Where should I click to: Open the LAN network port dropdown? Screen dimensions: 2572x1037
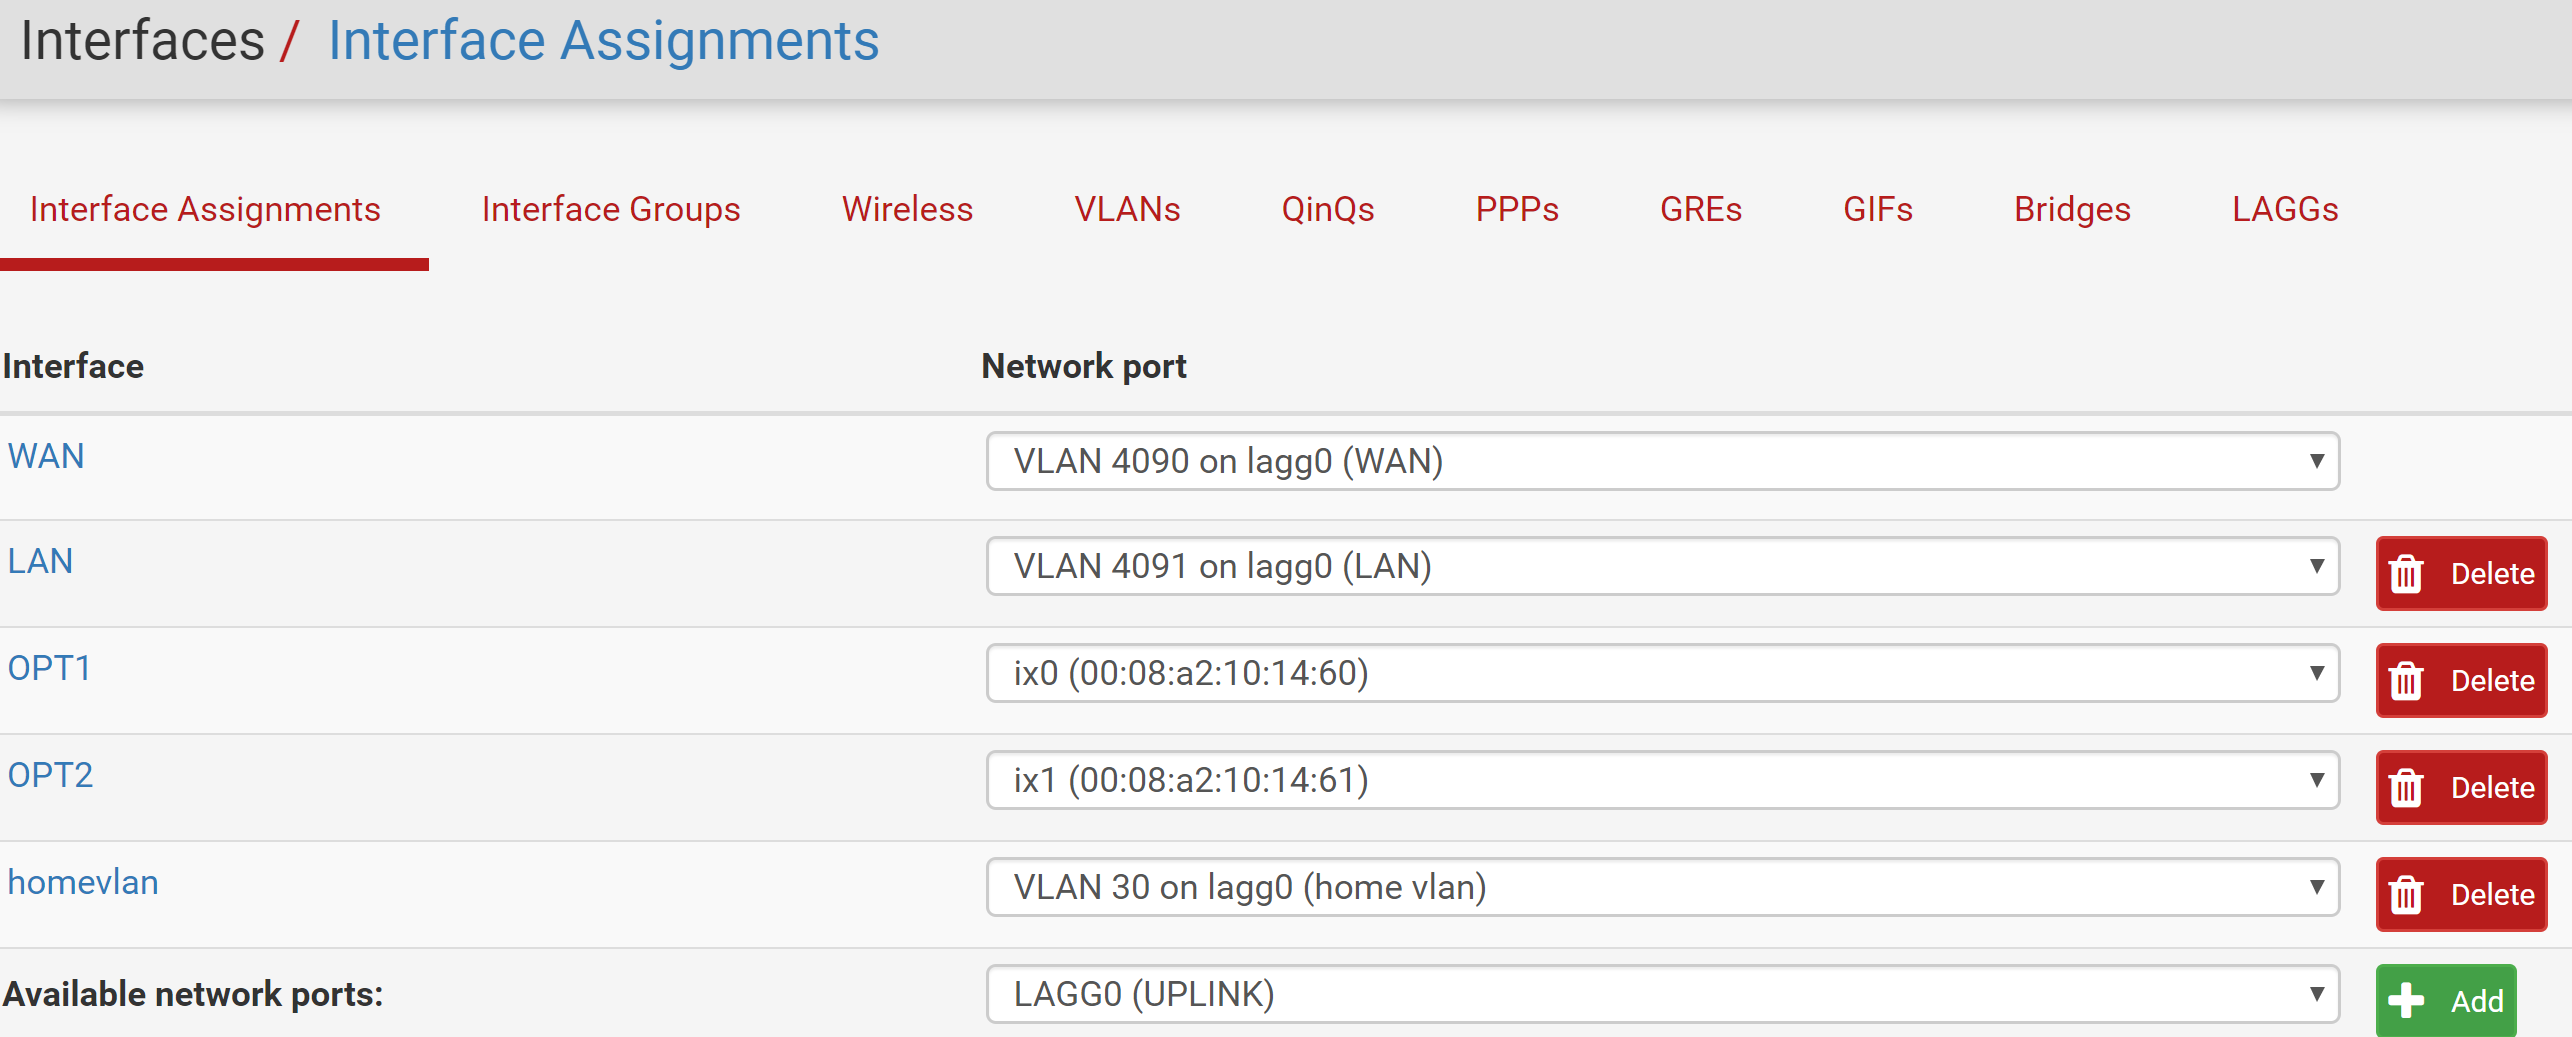1662,566
